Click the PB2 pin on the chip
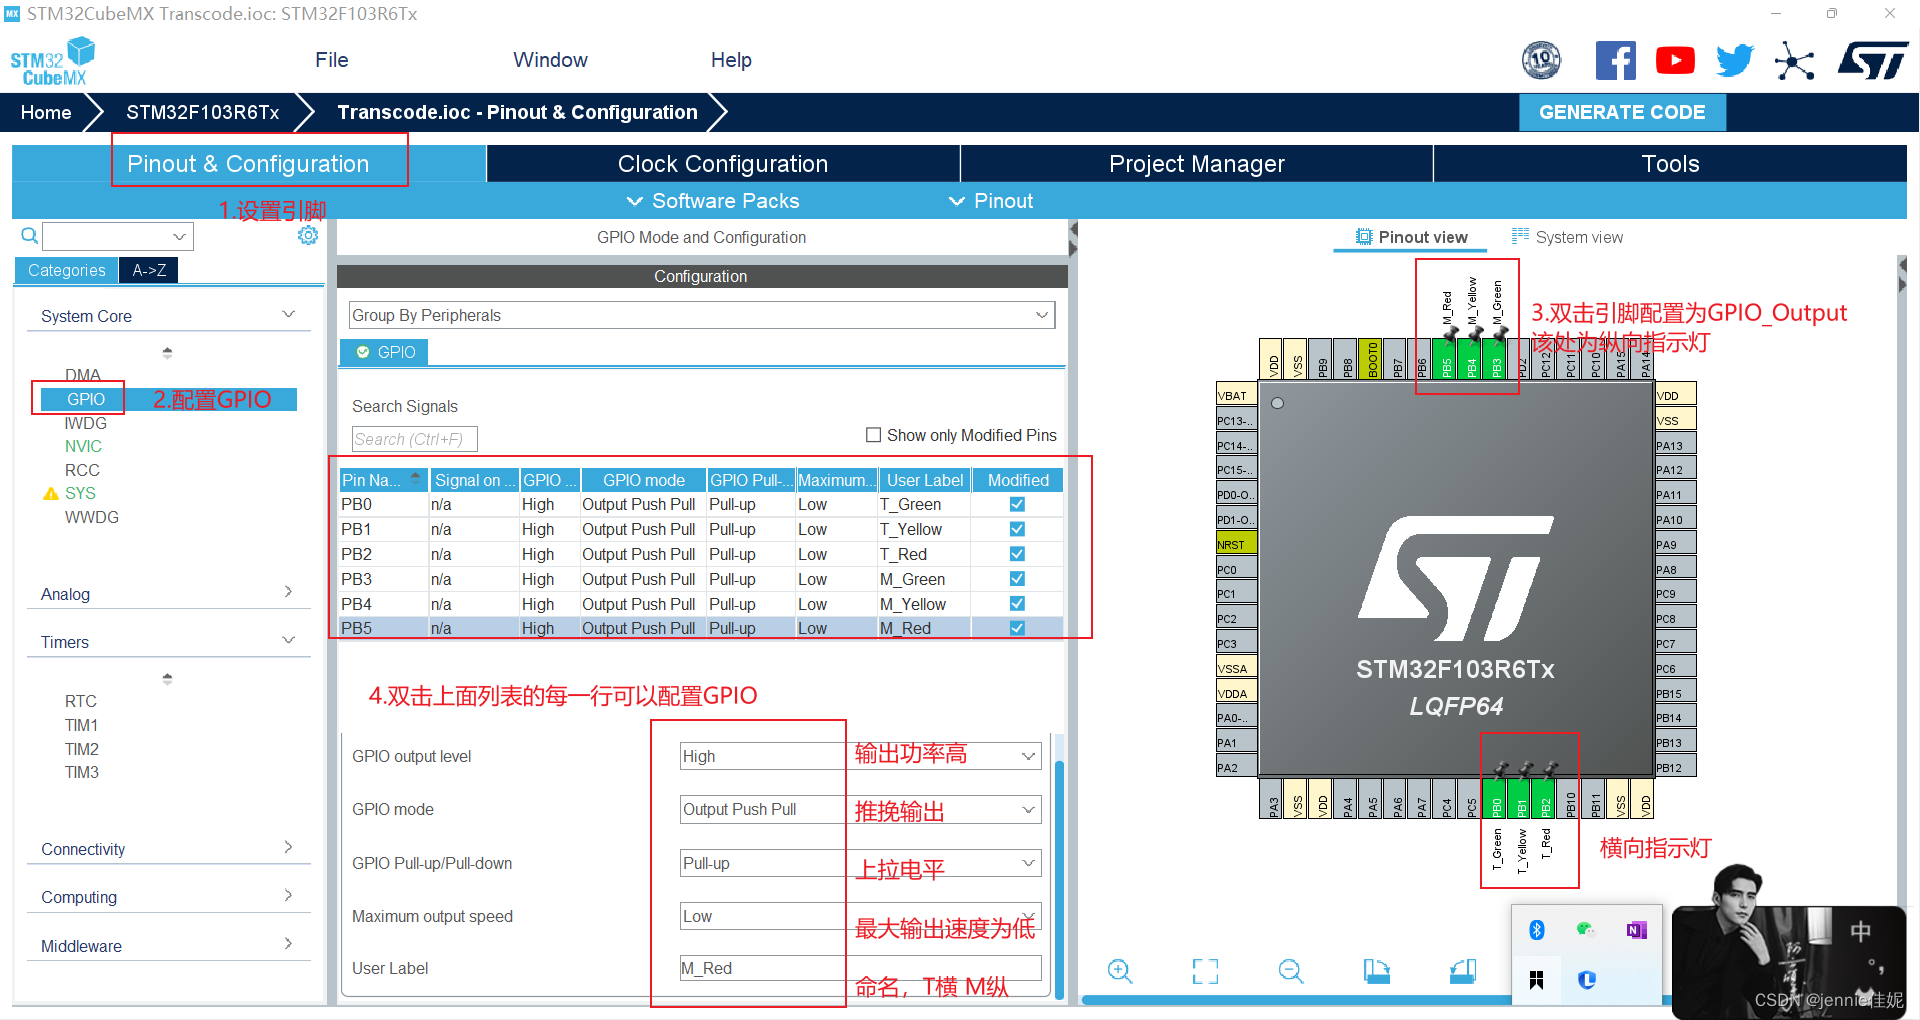This screenshot has height=1020, width=1920. [x=1546, y=799]
